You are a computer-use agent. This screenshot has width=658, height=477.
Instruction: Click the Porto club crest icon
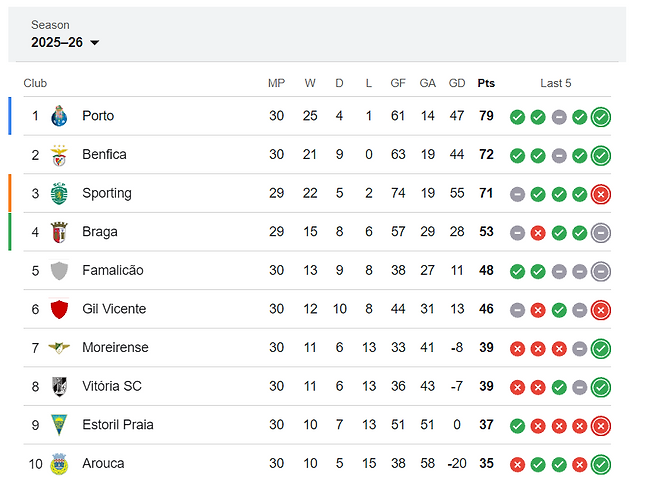point(59,116)
